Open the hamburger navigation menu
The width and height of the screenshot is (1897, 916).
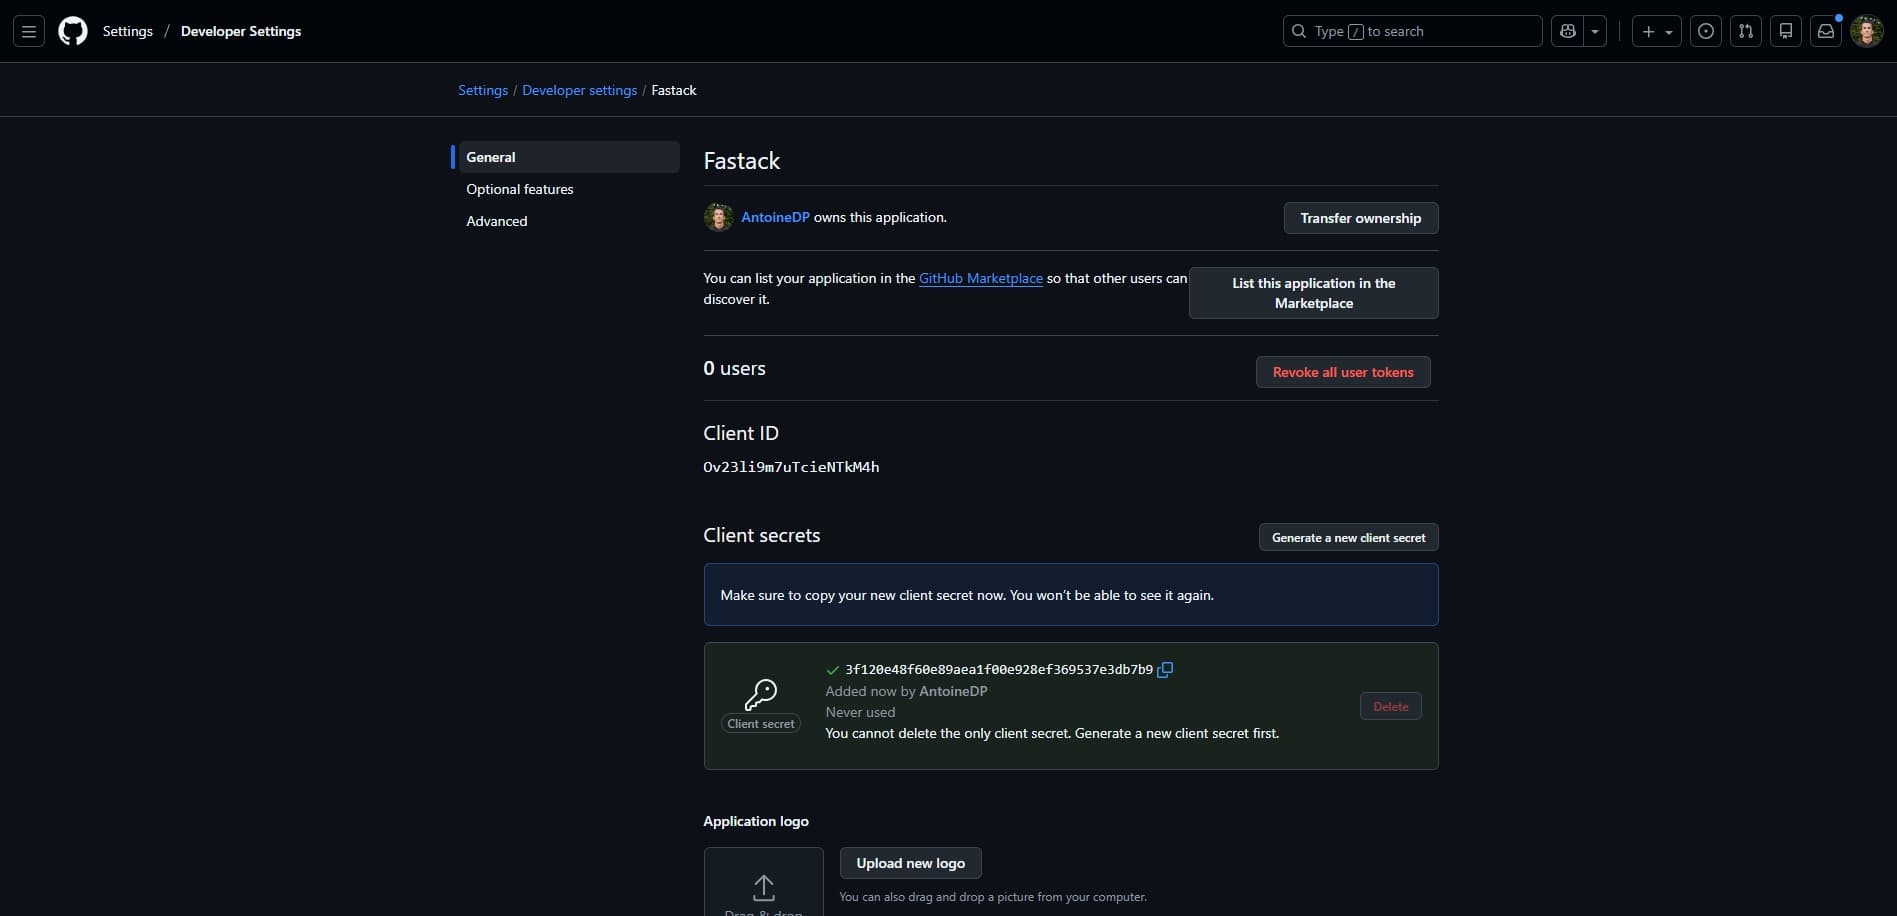(29, 31)
